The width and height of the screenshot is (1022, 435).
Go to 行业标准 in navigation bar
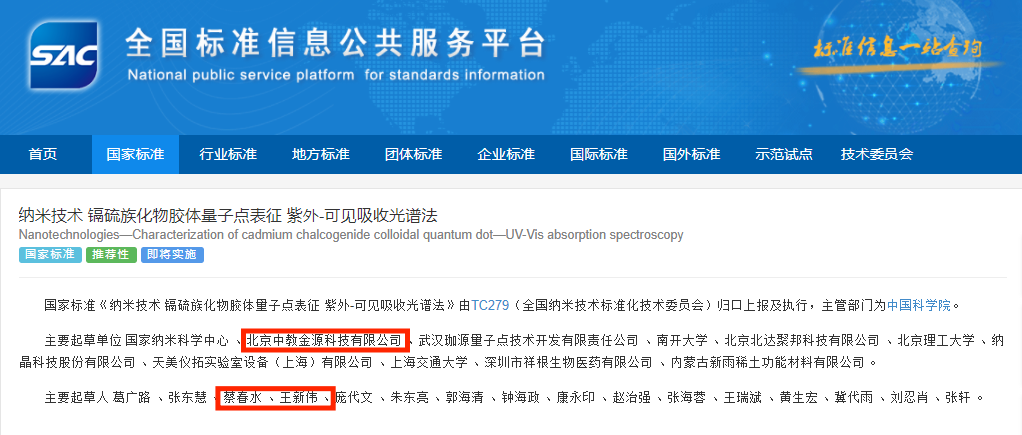pos(228,155)
